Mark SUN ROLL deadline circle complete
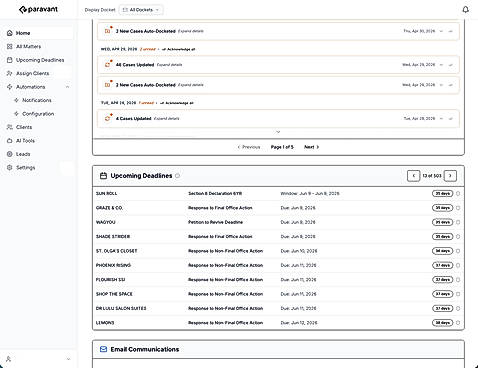This screenshot has height=368, width=478. pos(458,193)
